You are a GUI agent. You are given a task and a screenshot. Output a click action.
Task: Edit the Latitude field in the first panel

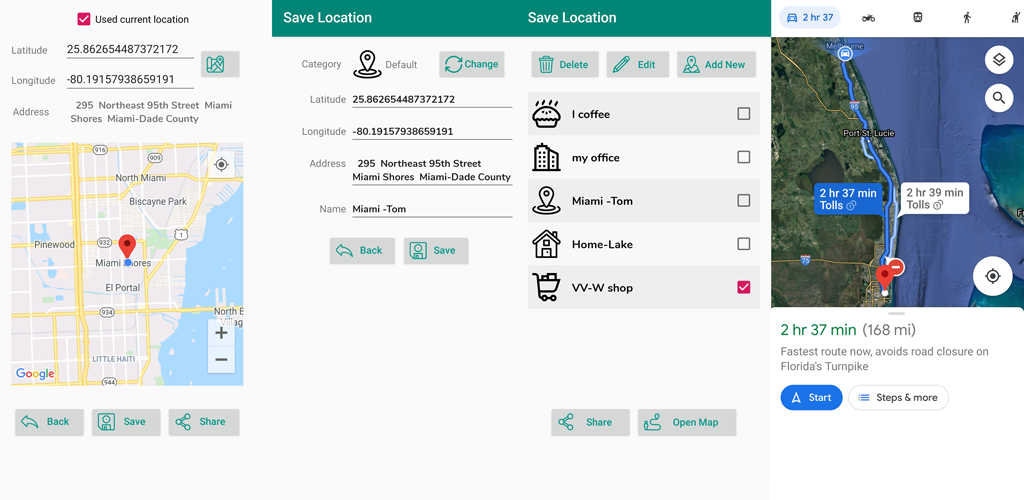tap(130, 50)
